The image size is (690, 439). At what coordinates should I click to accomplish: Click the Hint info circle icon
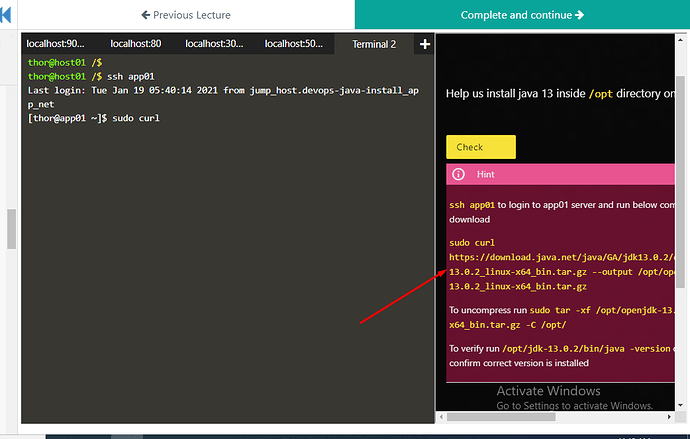point(458,174)
